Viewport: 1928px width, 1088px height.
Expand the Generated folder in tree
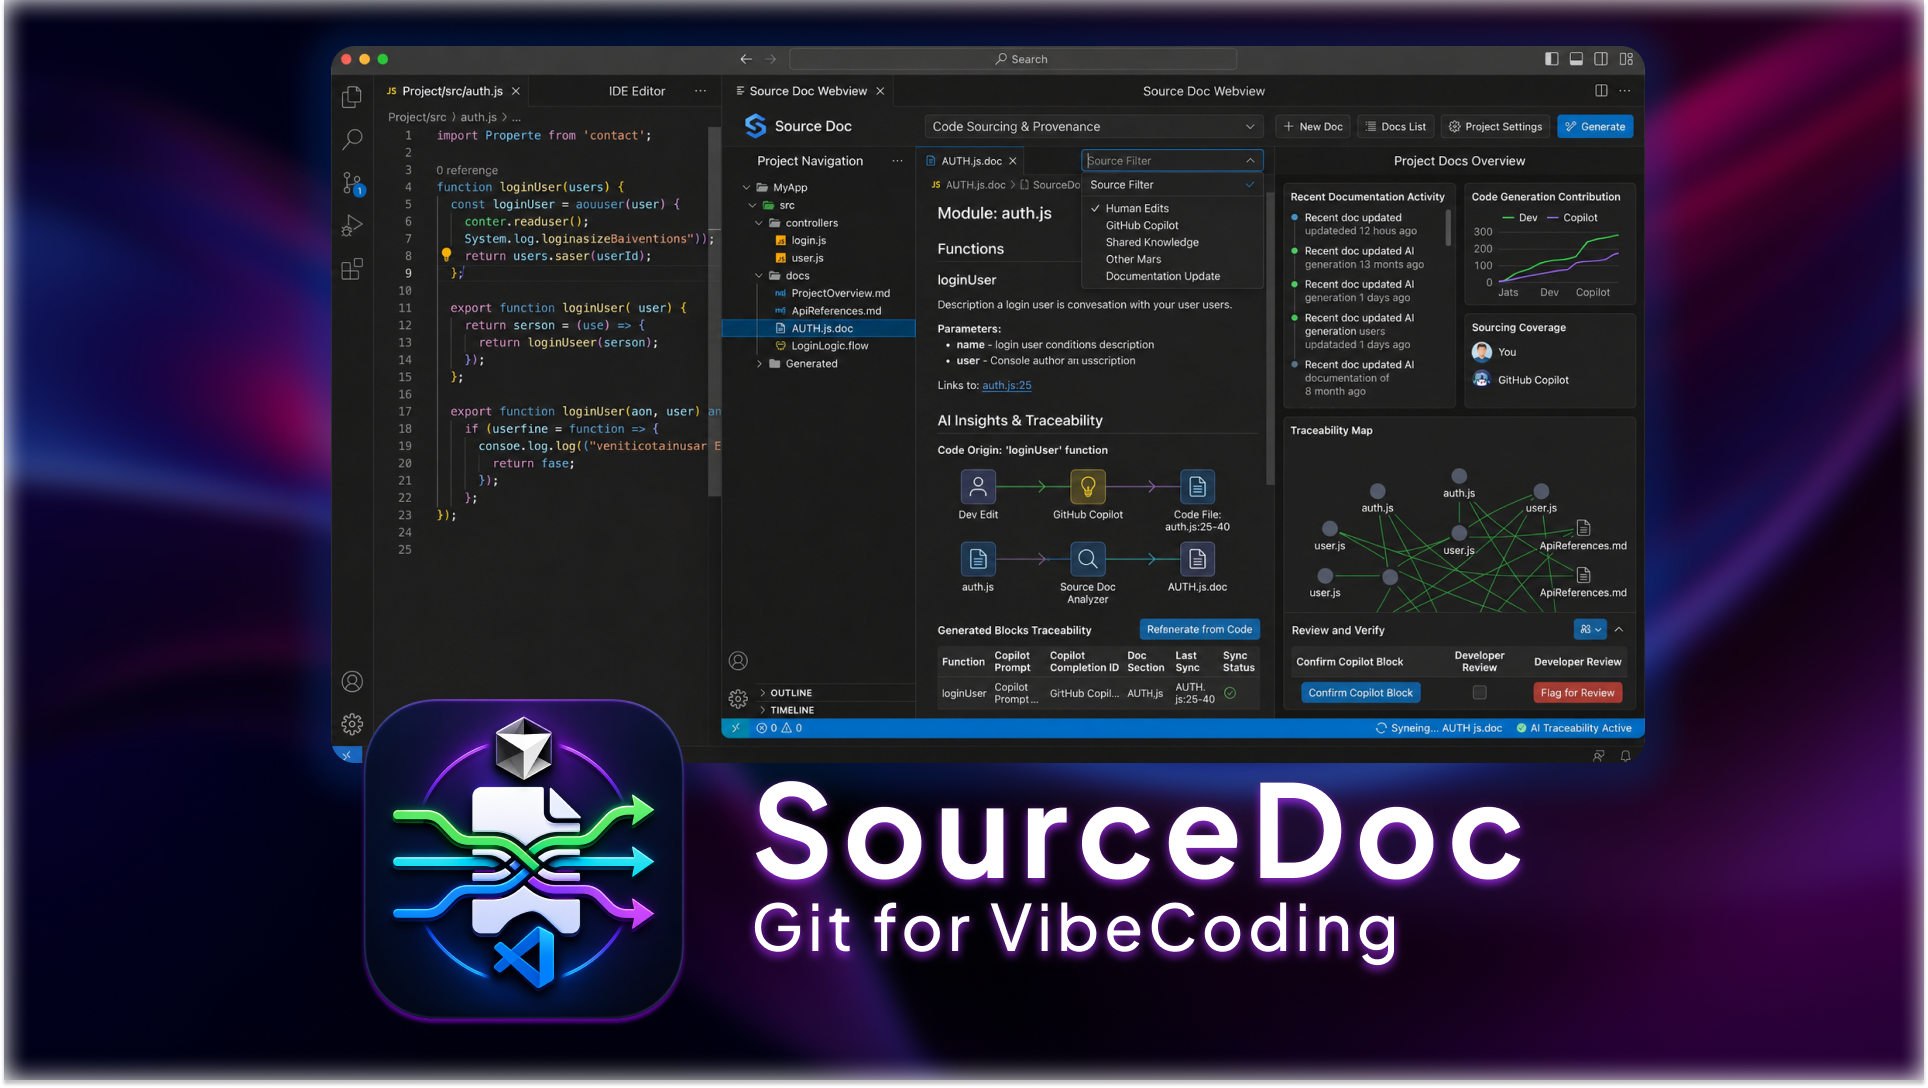pos(811,364)
